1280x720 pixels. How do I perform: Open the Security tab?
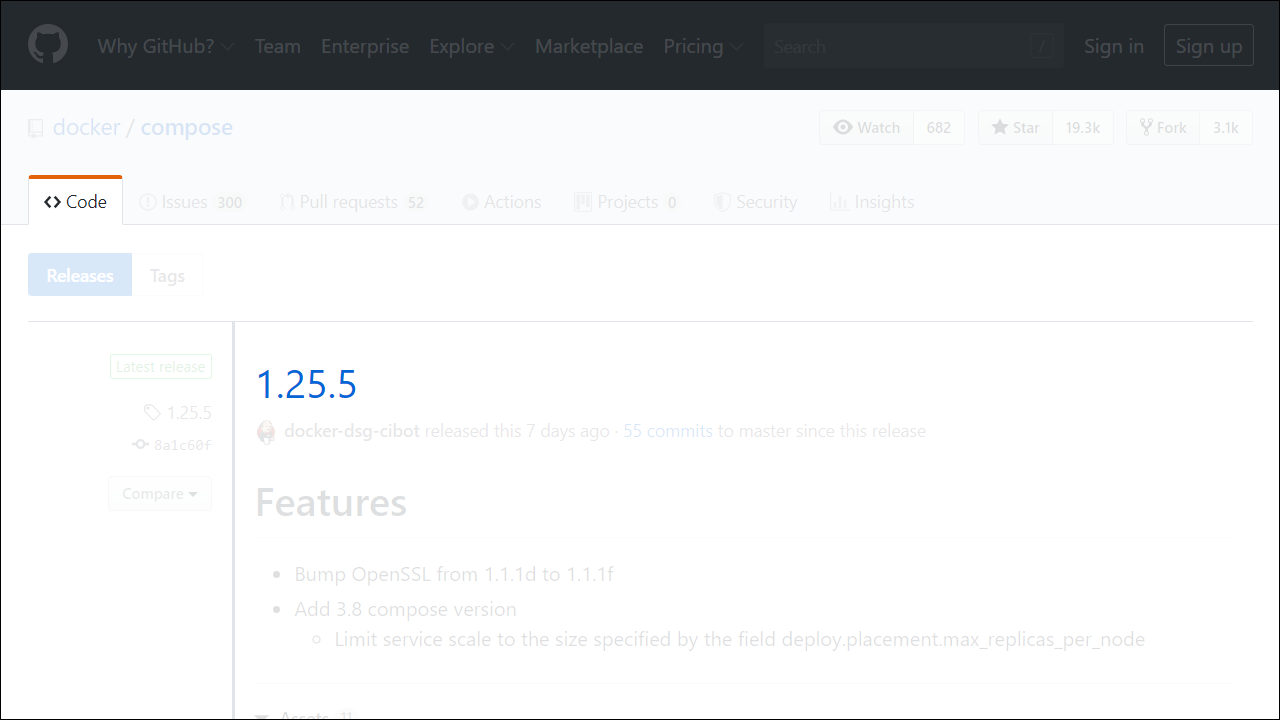755,202
